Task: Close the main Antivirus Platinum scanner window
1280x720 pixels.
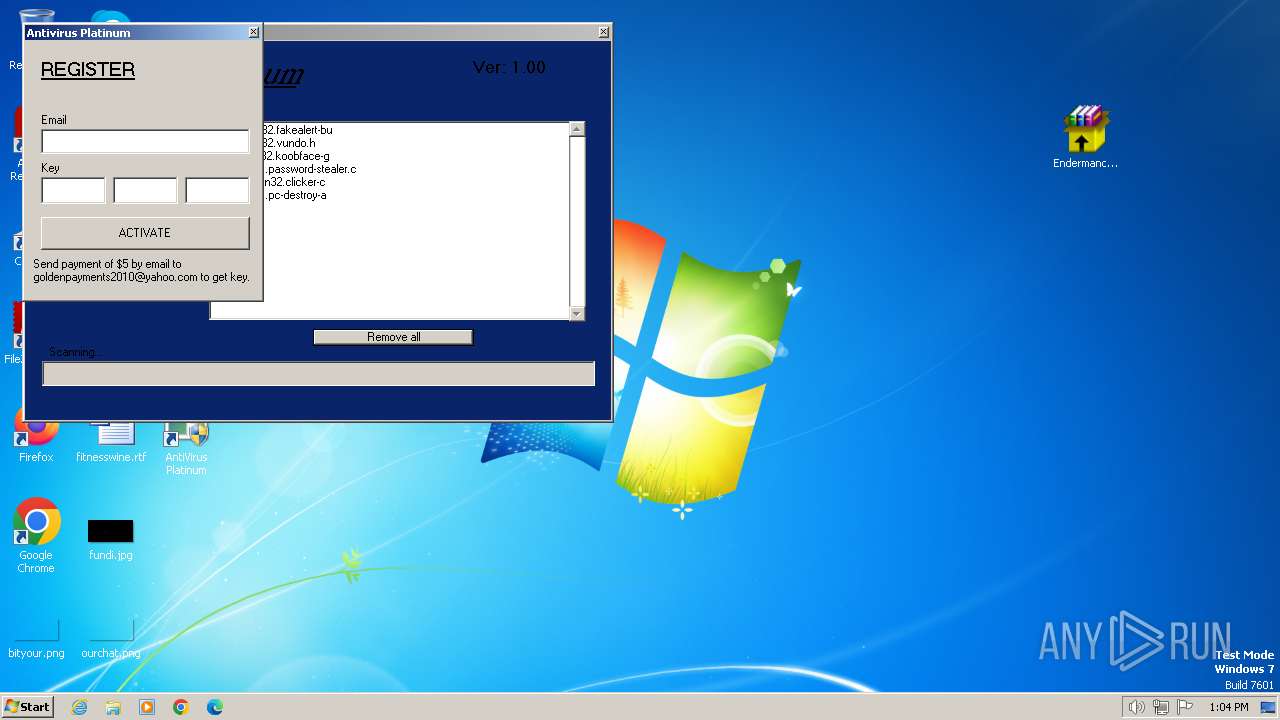Action: 603,33
